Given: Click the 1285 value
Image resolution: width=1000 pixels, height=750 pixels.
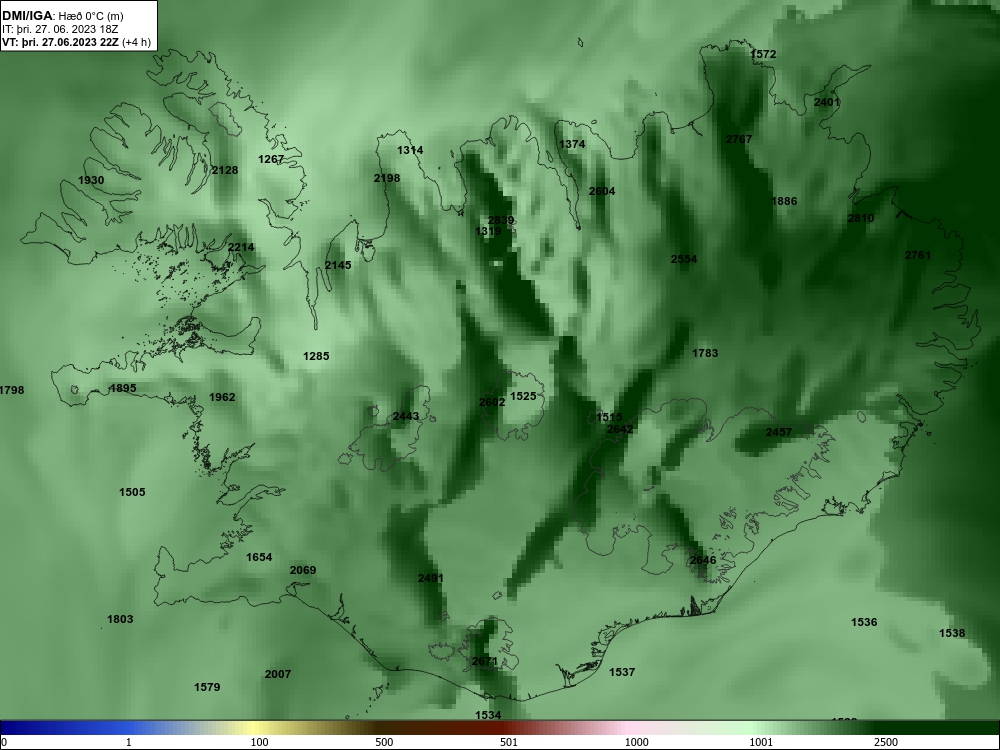Looking at the screenshot, I should tap(316, 357).
